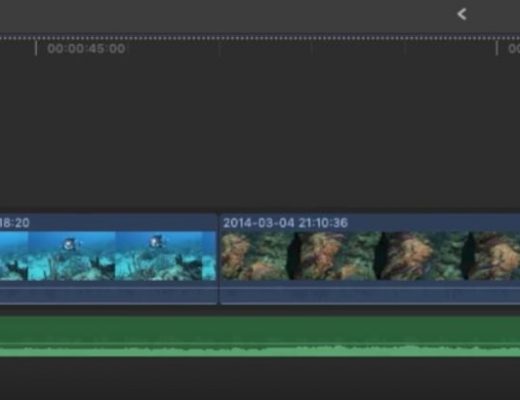
Task: Click the 00:00:45:00 ruler marker
Action: pos(86,49)
